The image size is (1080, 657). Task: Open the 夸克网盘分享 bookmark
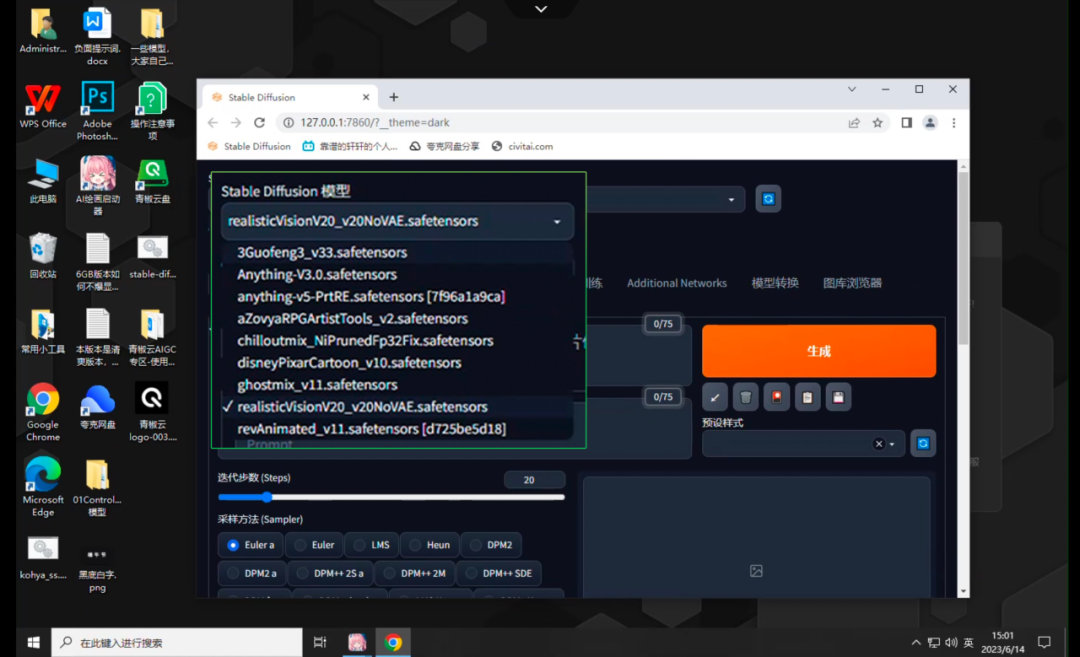pos(444,146)
